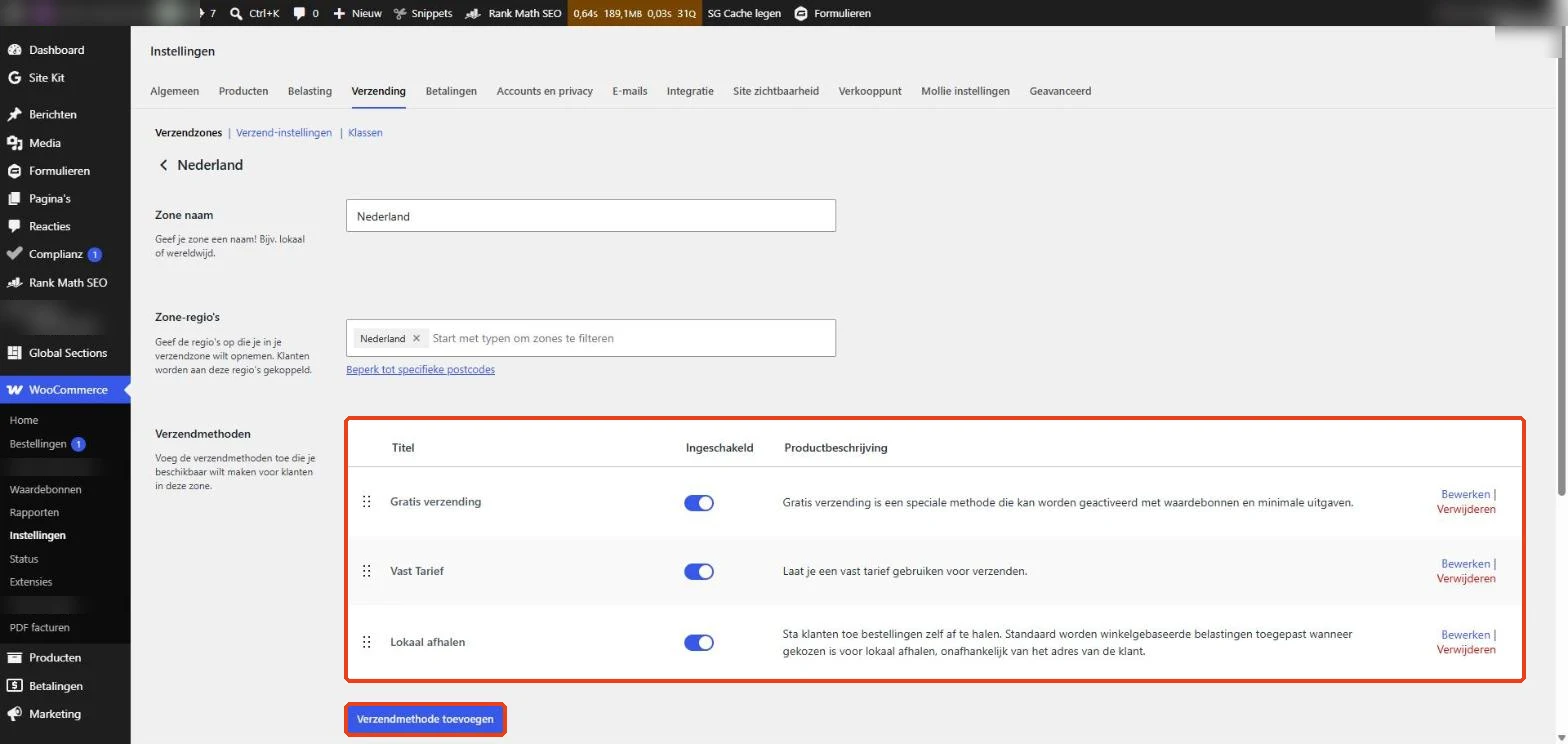The height and width of the screenshot is (744, 1568).
Task: Click Bewerken for Lokaal afhalen
Action: tap(1465, 635)
